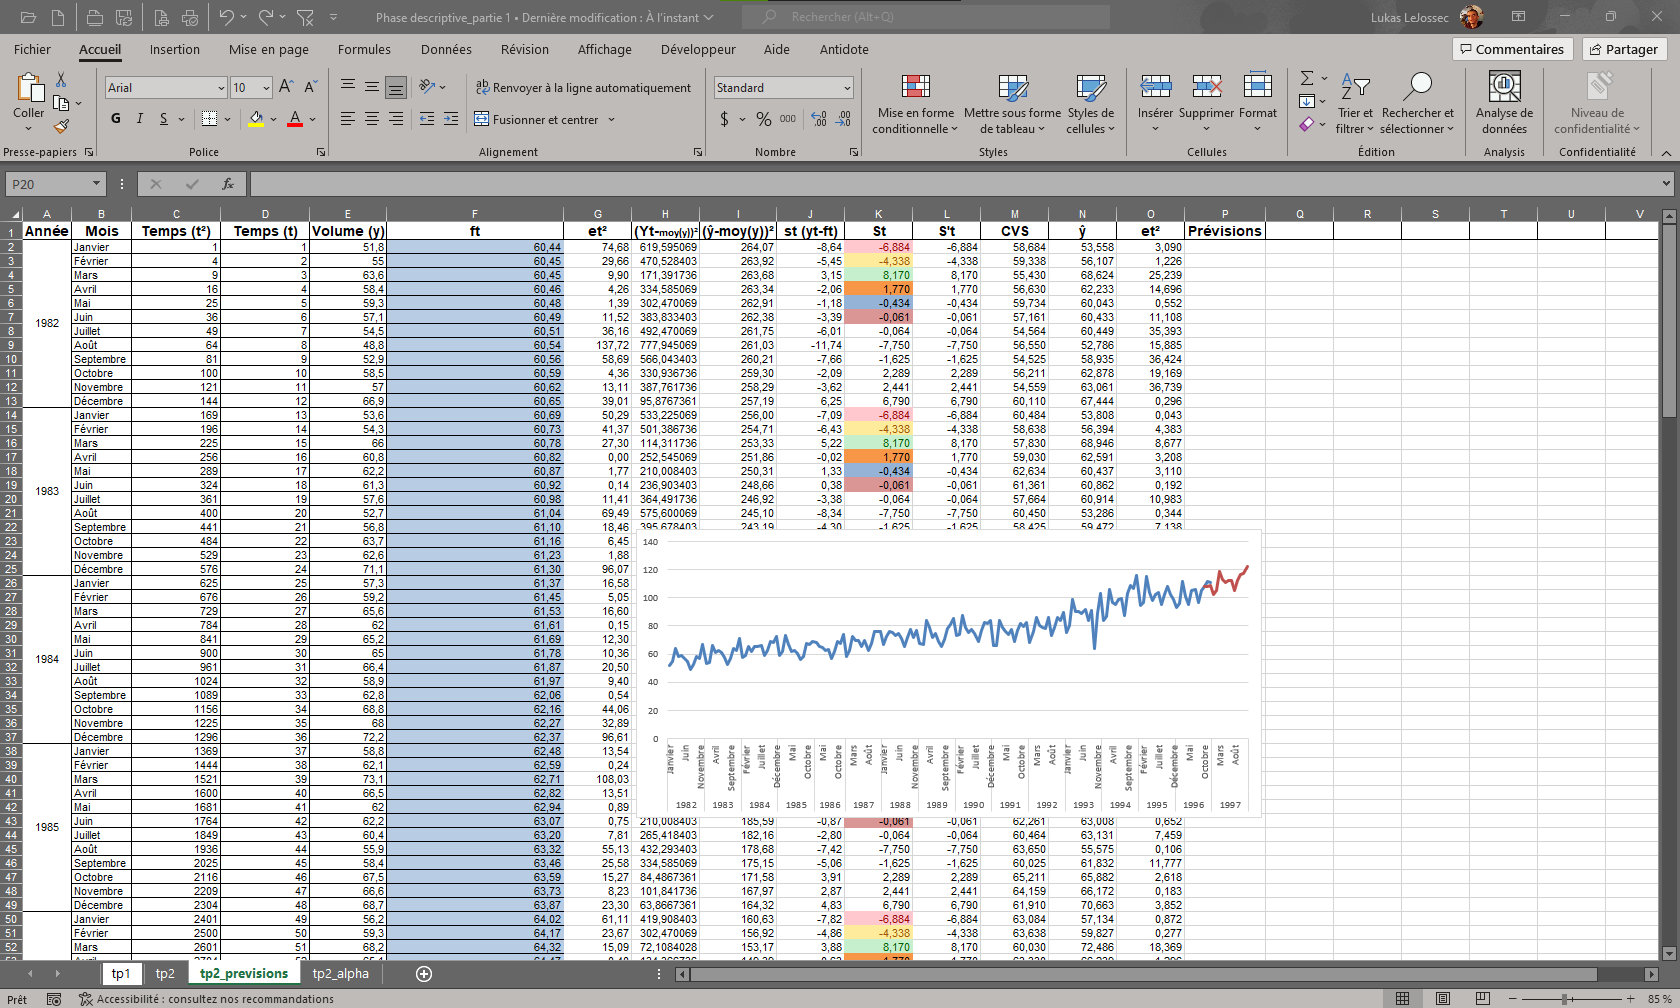This screenshot has width=1680, height=1008.
Task: Click the Partager button
Action: [1624, 49]
